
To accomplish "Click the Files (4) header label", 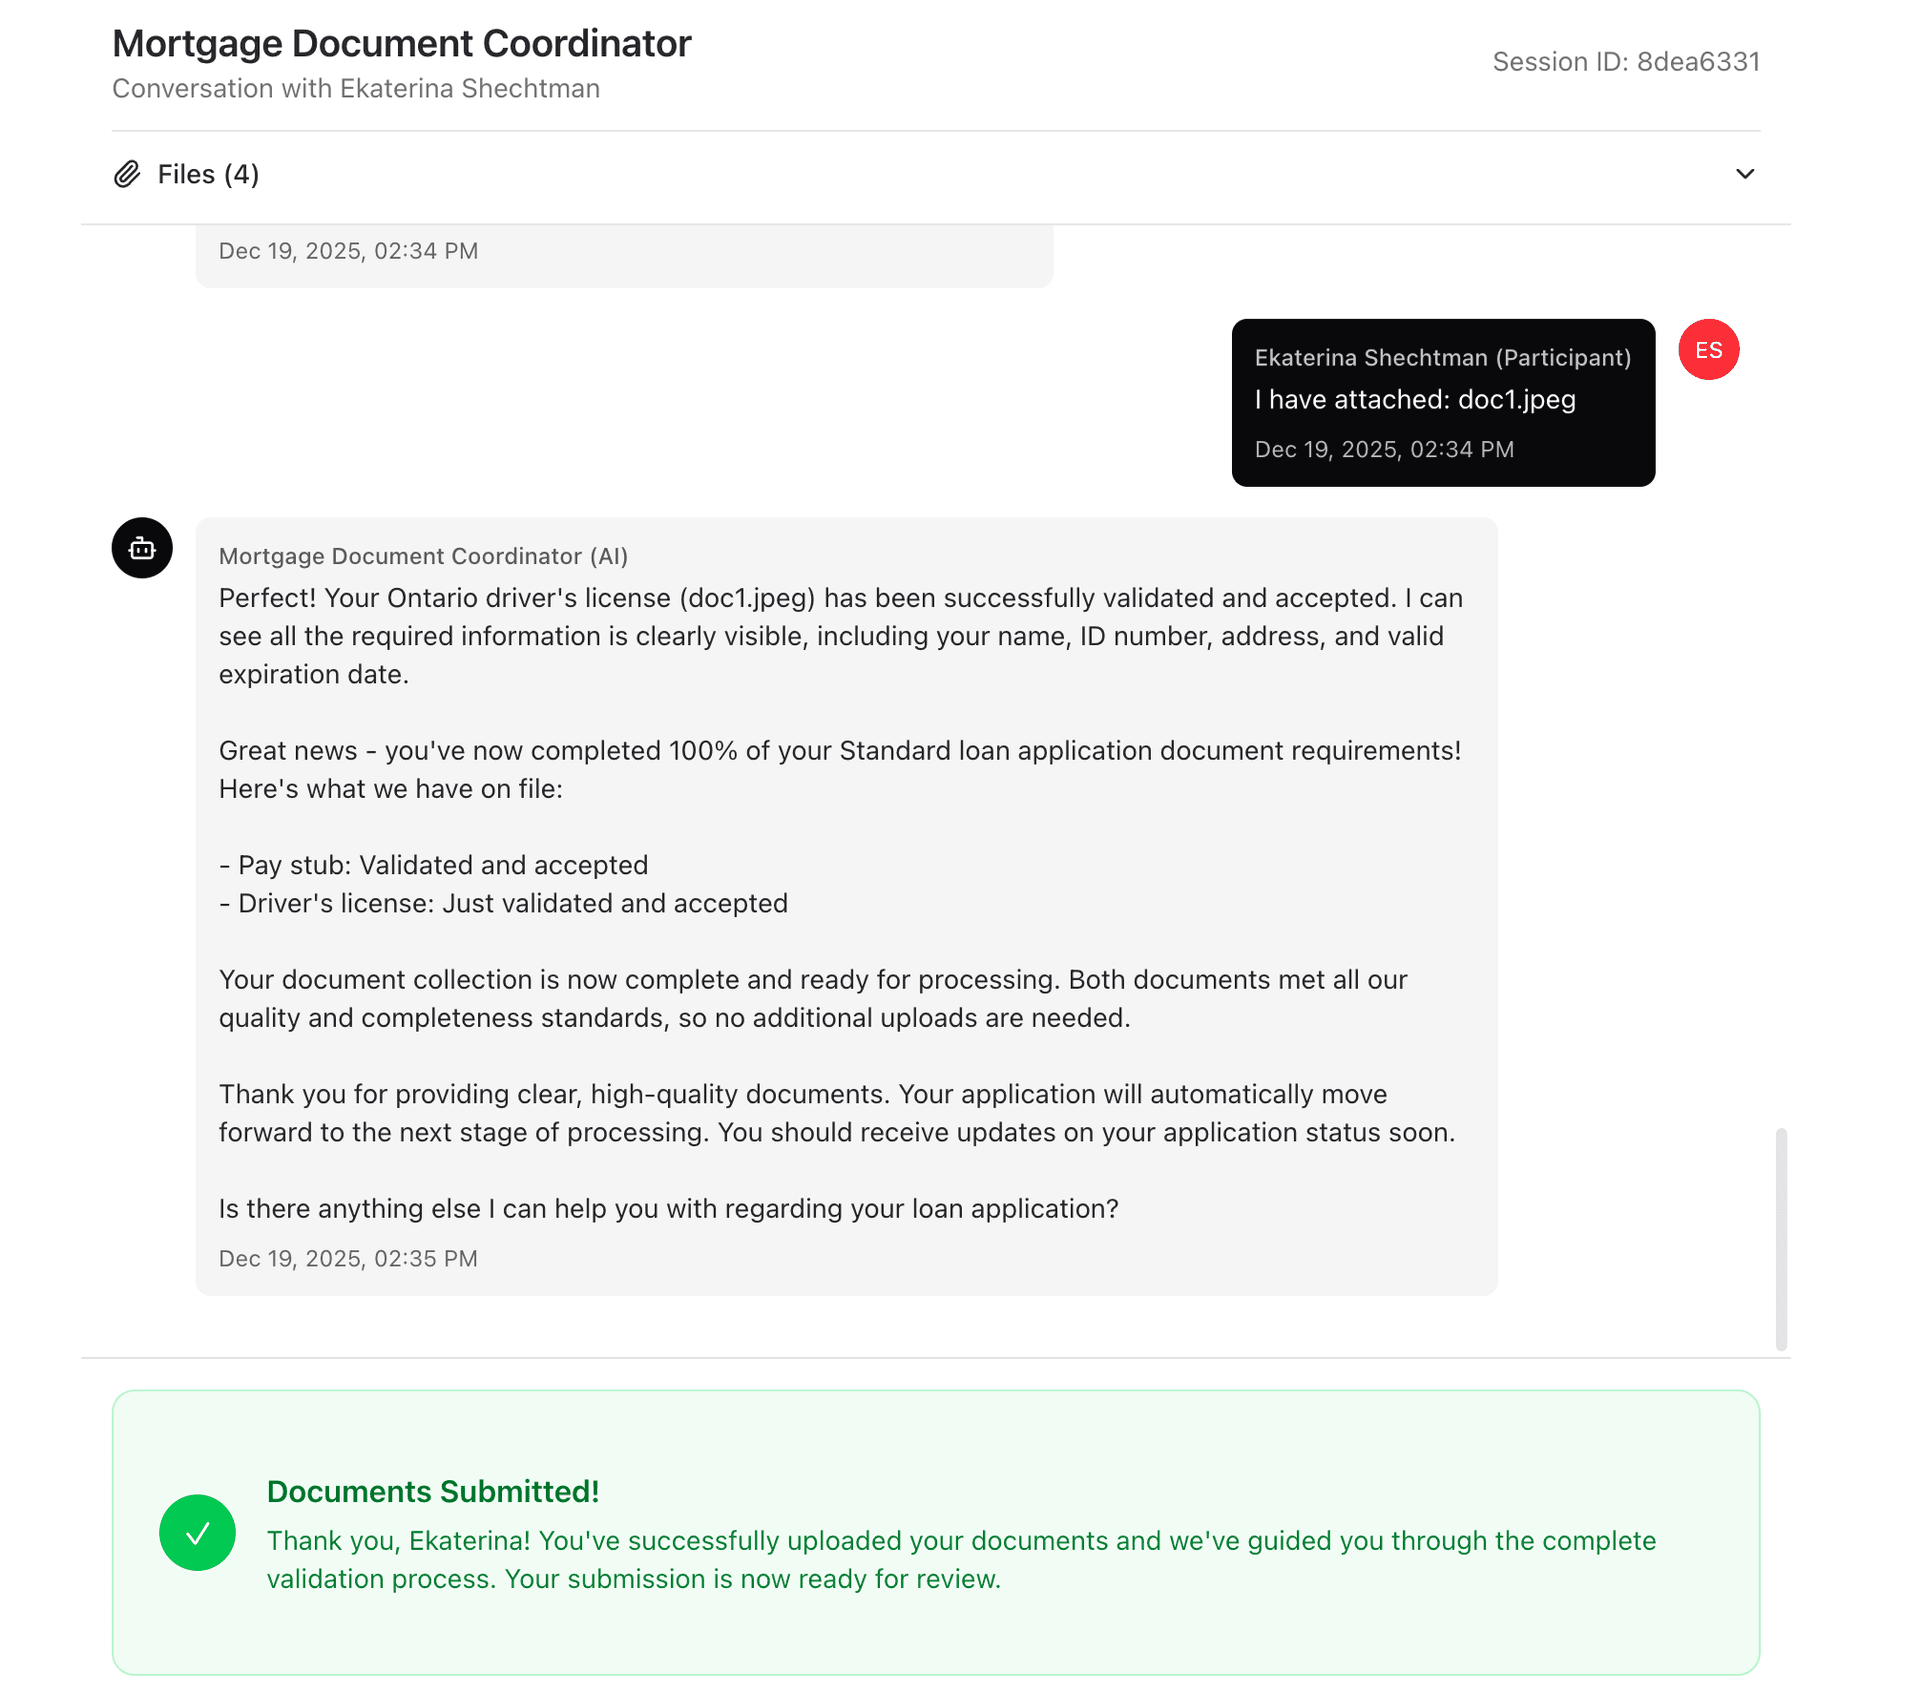I will click(x=207, y=173).
